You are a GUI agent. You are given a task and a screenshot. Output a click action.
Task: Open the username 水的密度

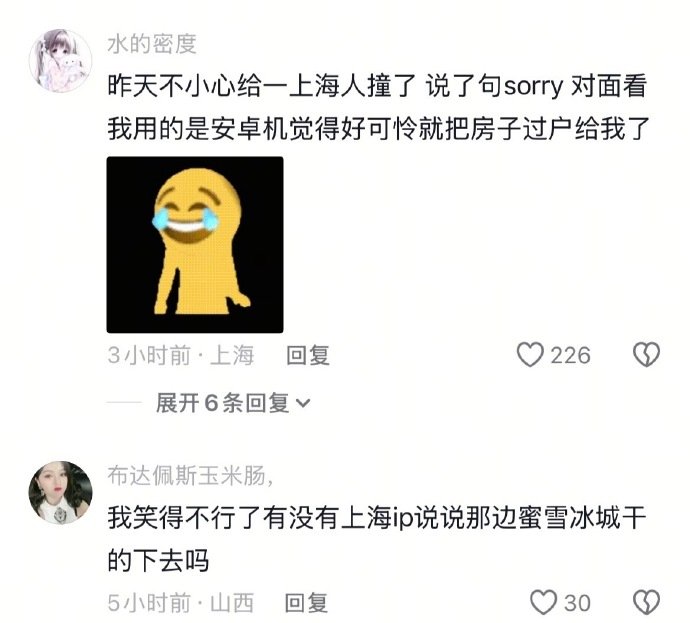152,44
